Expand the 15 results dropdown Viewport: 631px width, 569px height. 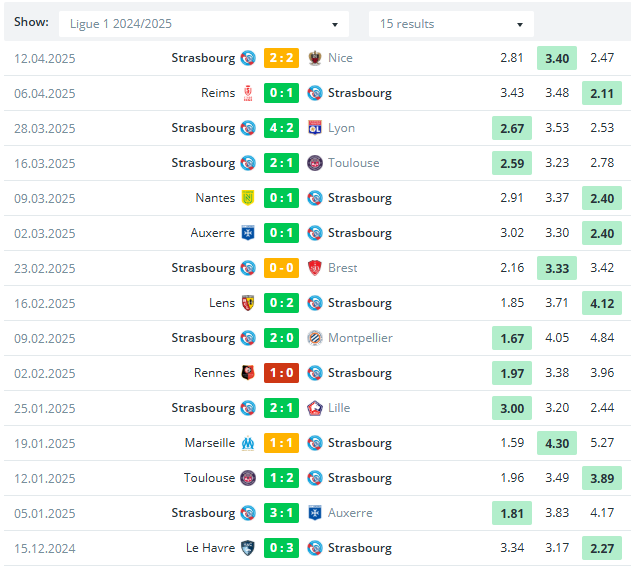point(451,24)
